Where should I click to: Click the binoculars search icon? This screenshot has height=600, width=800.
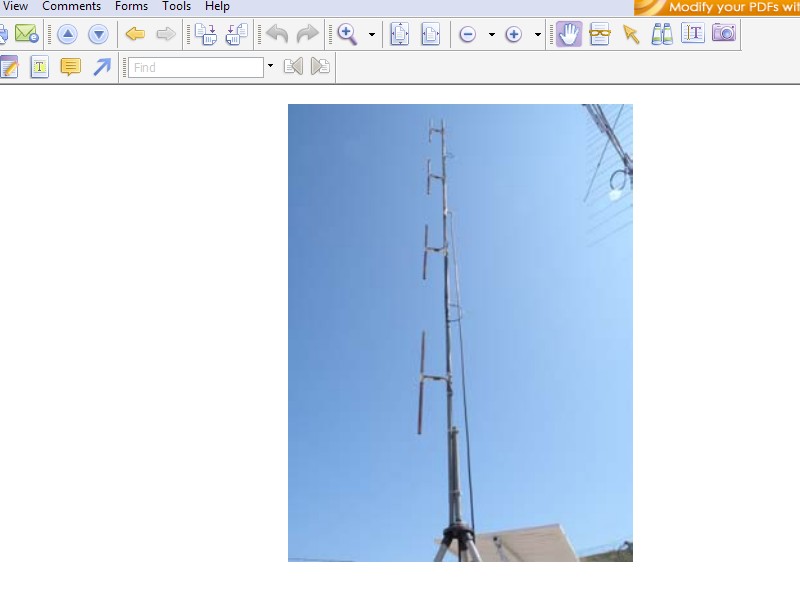click(x=662, y=34)
